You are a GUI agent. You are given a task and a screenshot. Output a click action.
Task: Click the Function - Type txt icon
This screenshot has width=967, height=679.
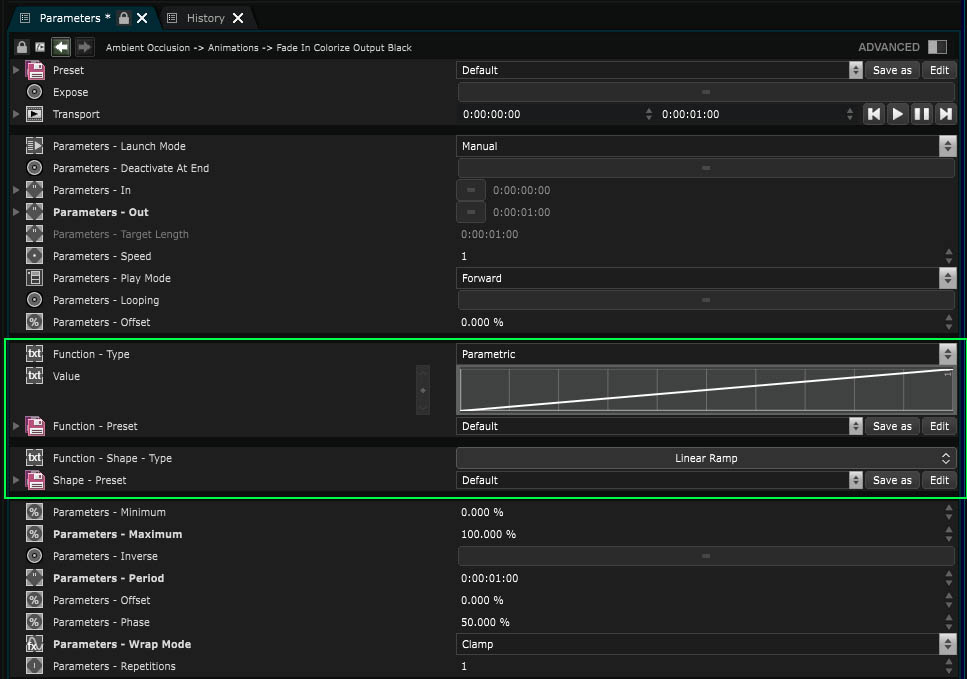click(x=35, y=354)
